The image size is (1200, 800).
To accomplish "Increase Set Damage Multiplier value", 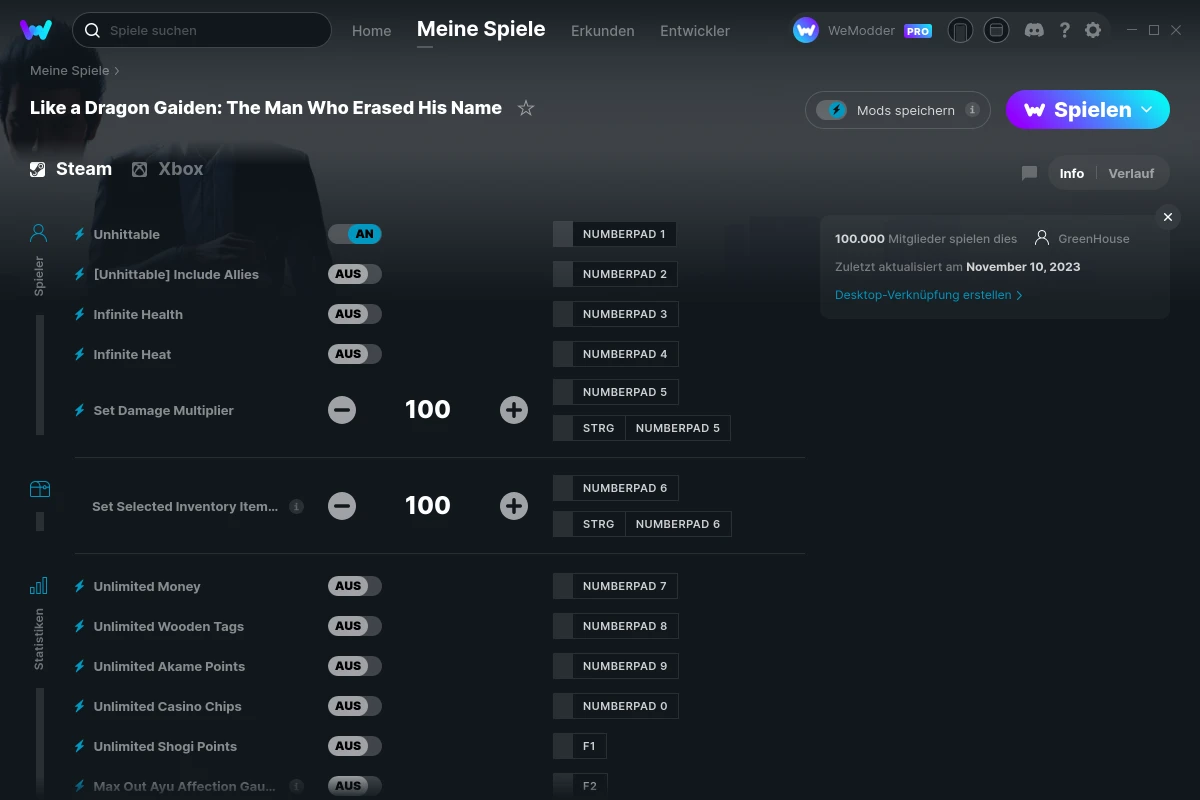I will (x=514, y=410).
